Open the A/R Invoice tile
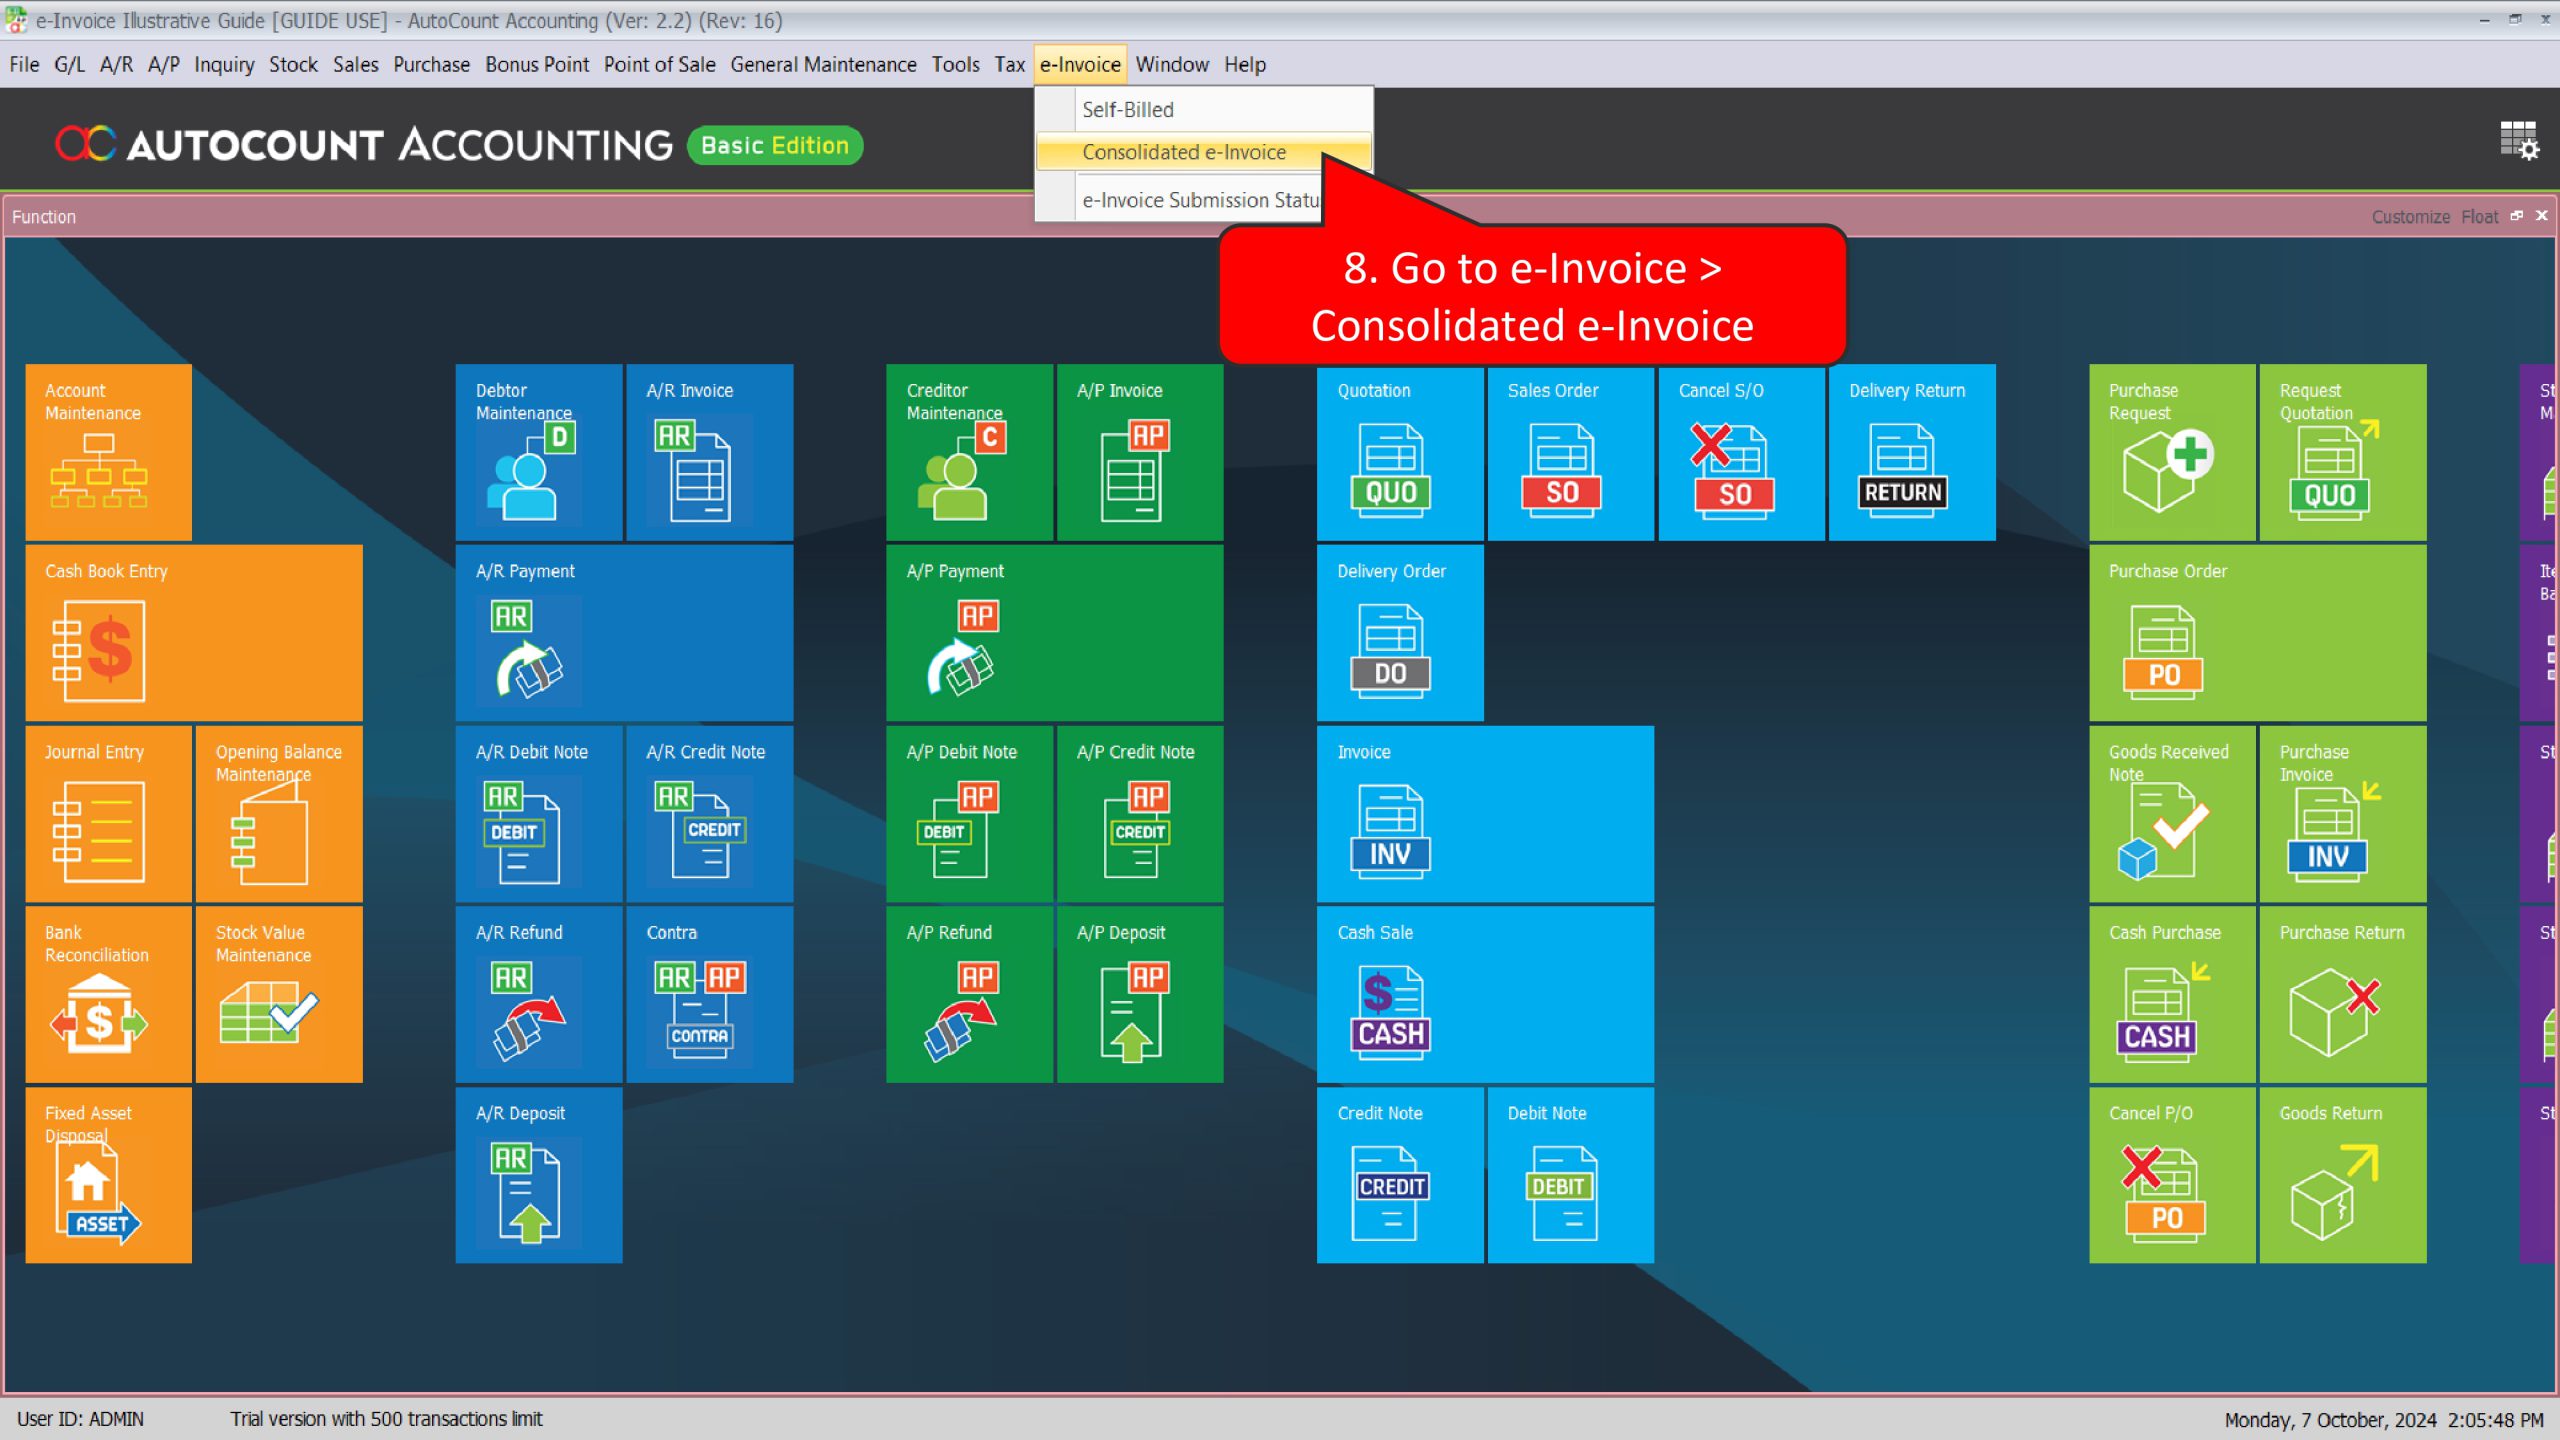Viewport: 2560px width, 1440px height. (x=710, y=452)
